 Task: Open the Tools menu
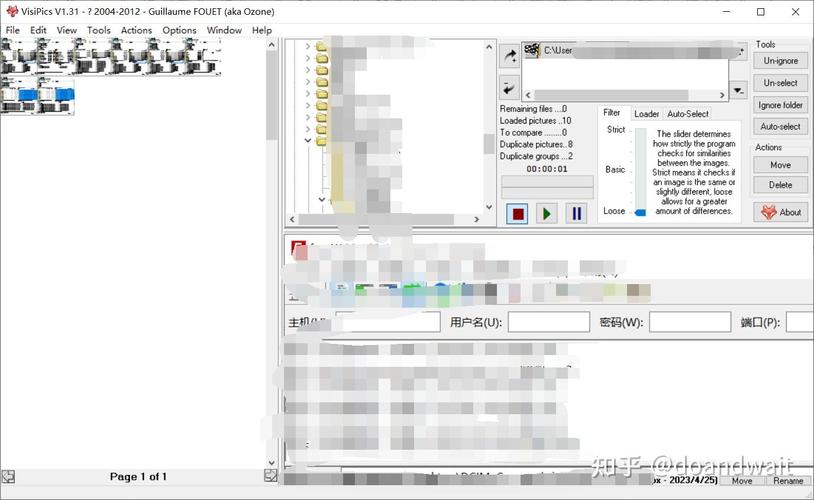click(x=99, y=30)
